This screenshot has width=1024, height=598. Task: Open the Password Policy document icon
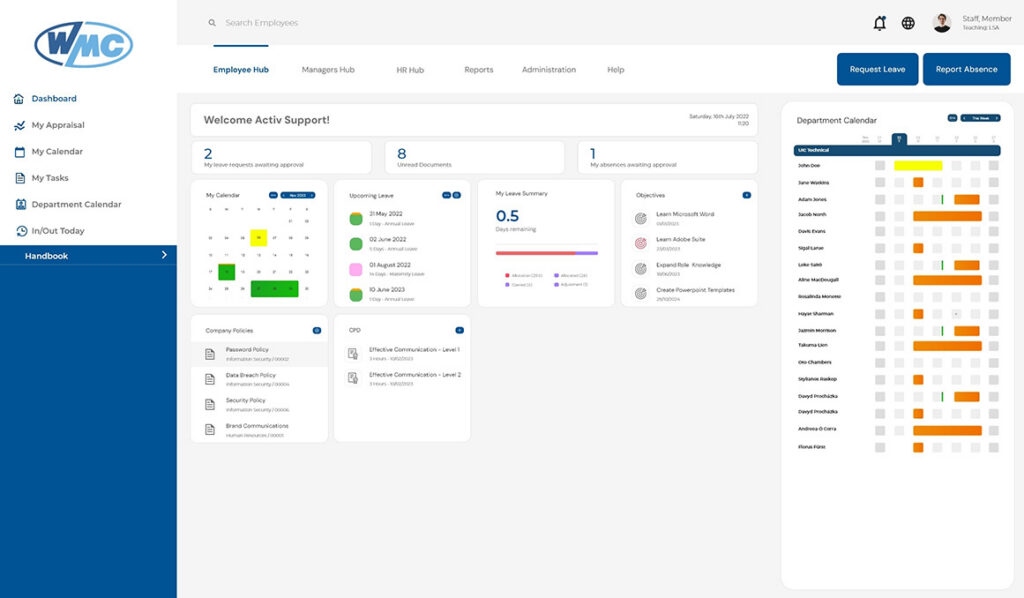[210, 354]
